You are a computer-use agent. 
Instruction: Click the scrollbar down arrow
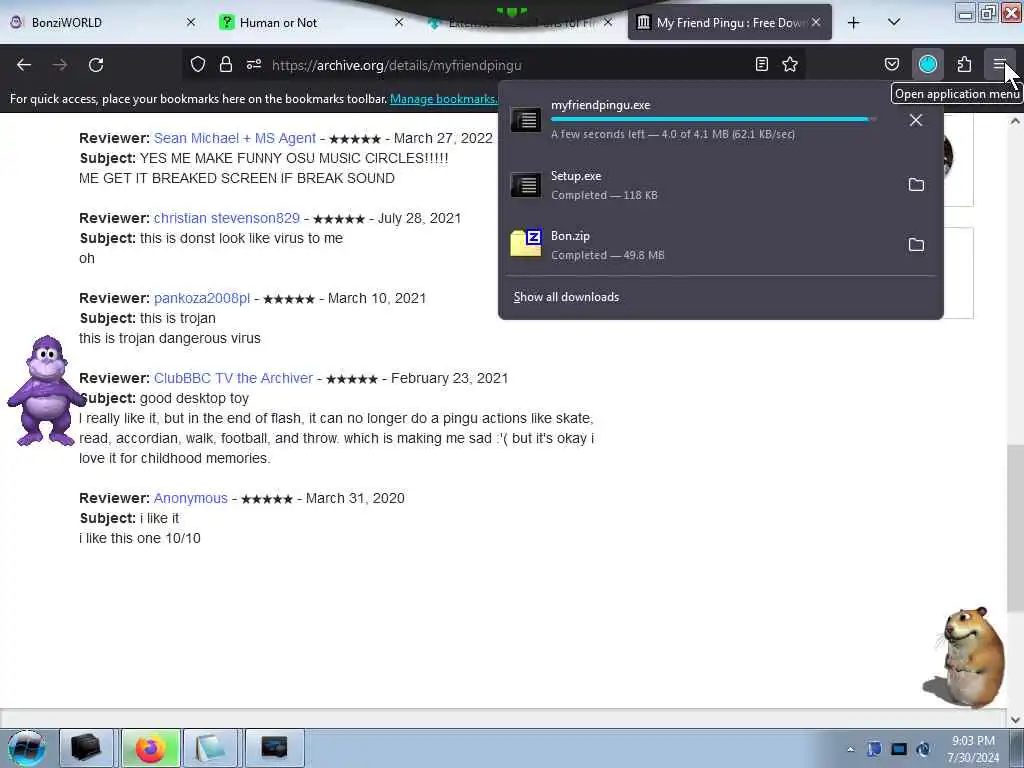pyautogui.click(x=1015, y=719)
